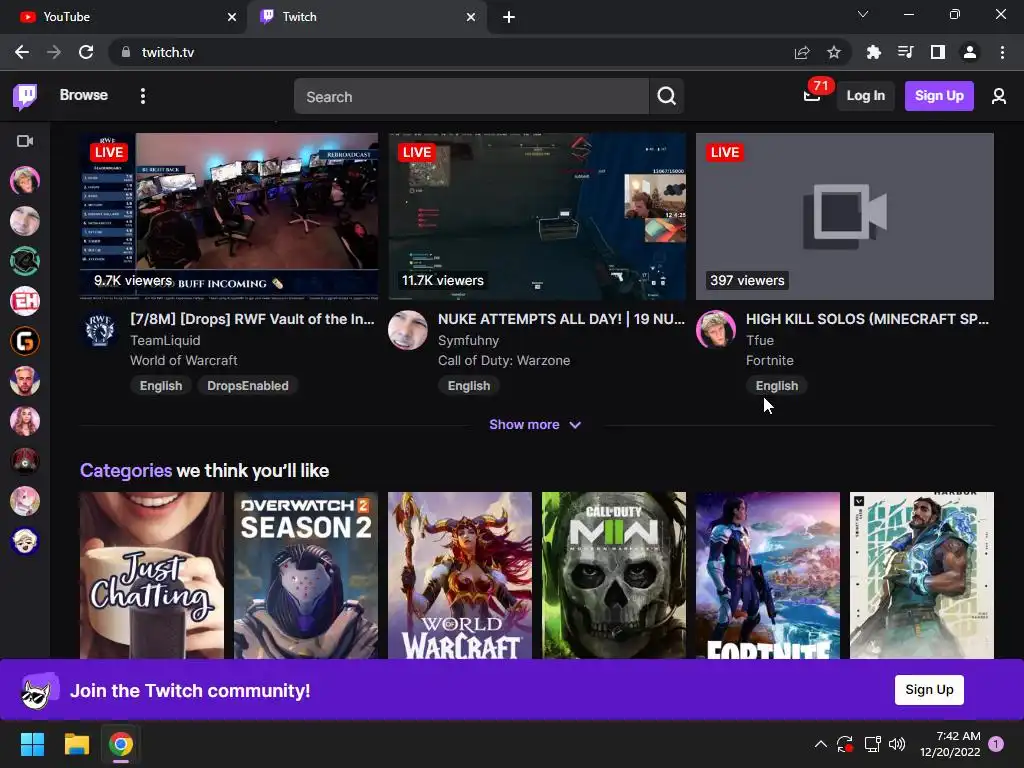Click the volume icon in system tray
The image size is (1024, 768).
pyautogui.click(x=897, y=744)
